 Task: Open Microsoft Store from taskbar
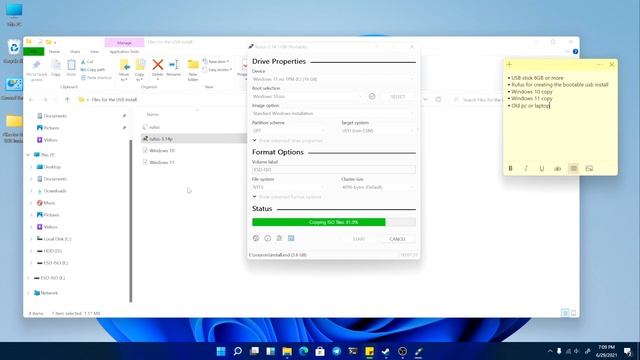tap(320, 351)
